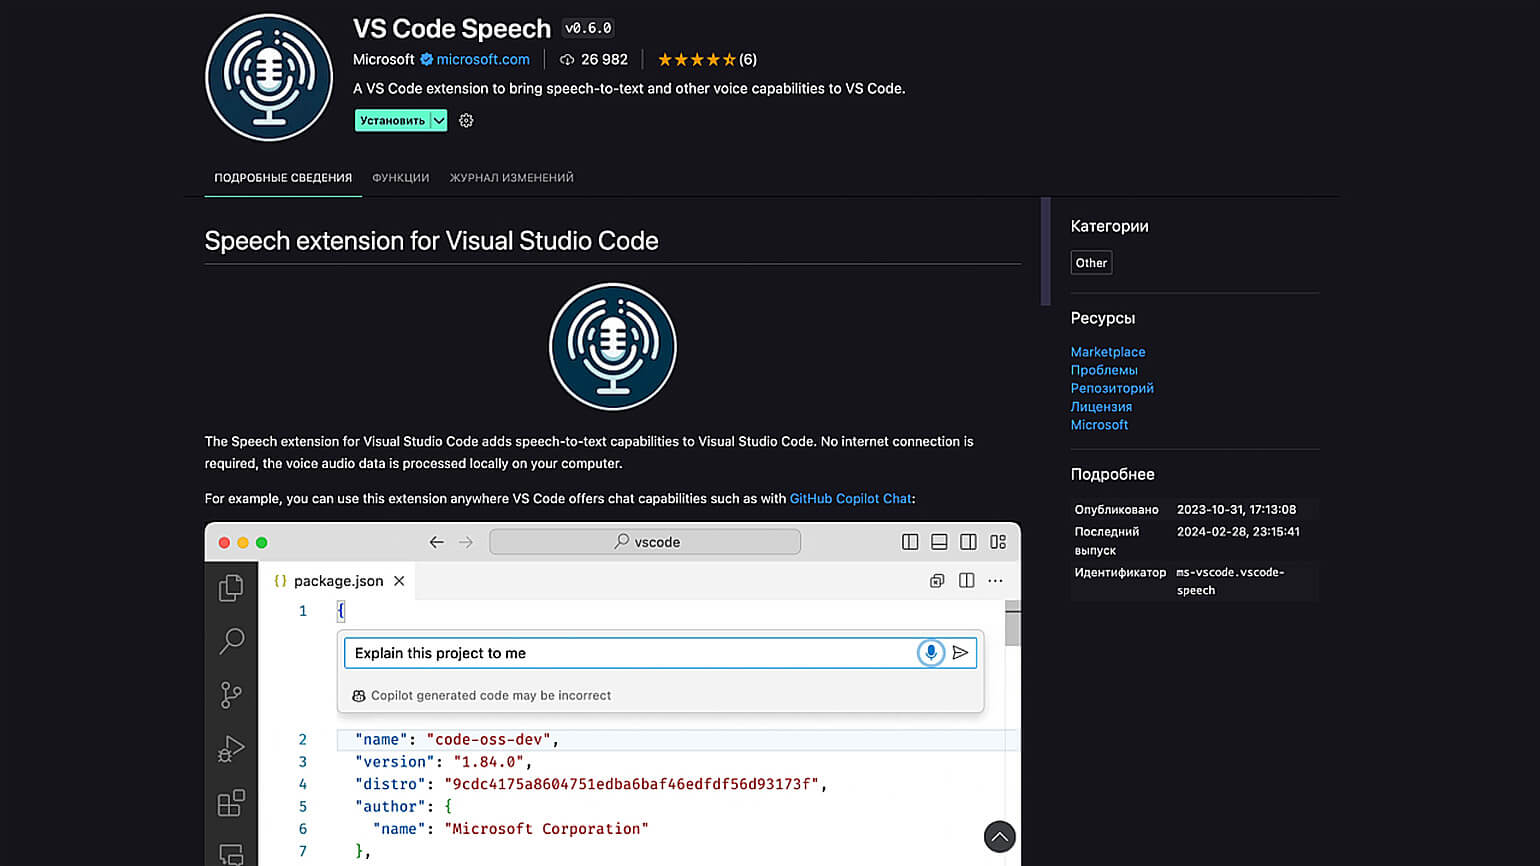This screenshot has height=866, width=1540.
Task: Switch to the ПОДРОБНЫЕ СВЕДЕНИЯ tab
Action: (283, 178)
